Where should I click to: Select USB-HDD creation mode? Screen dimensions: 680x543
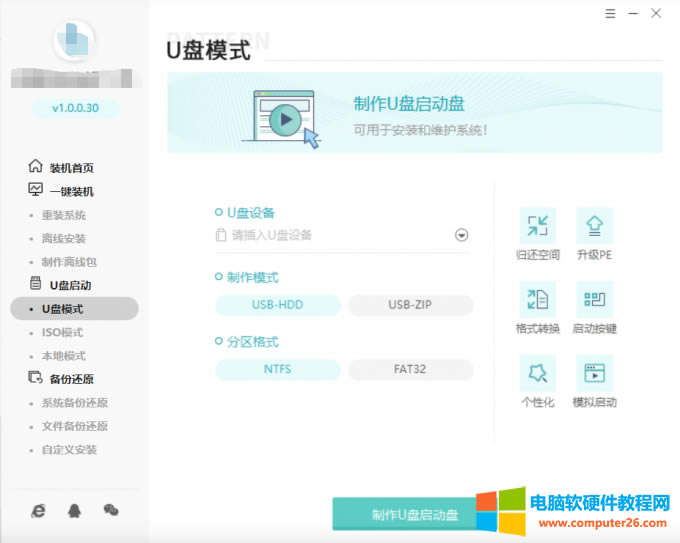pyautogui.click(x=278, y=305)
